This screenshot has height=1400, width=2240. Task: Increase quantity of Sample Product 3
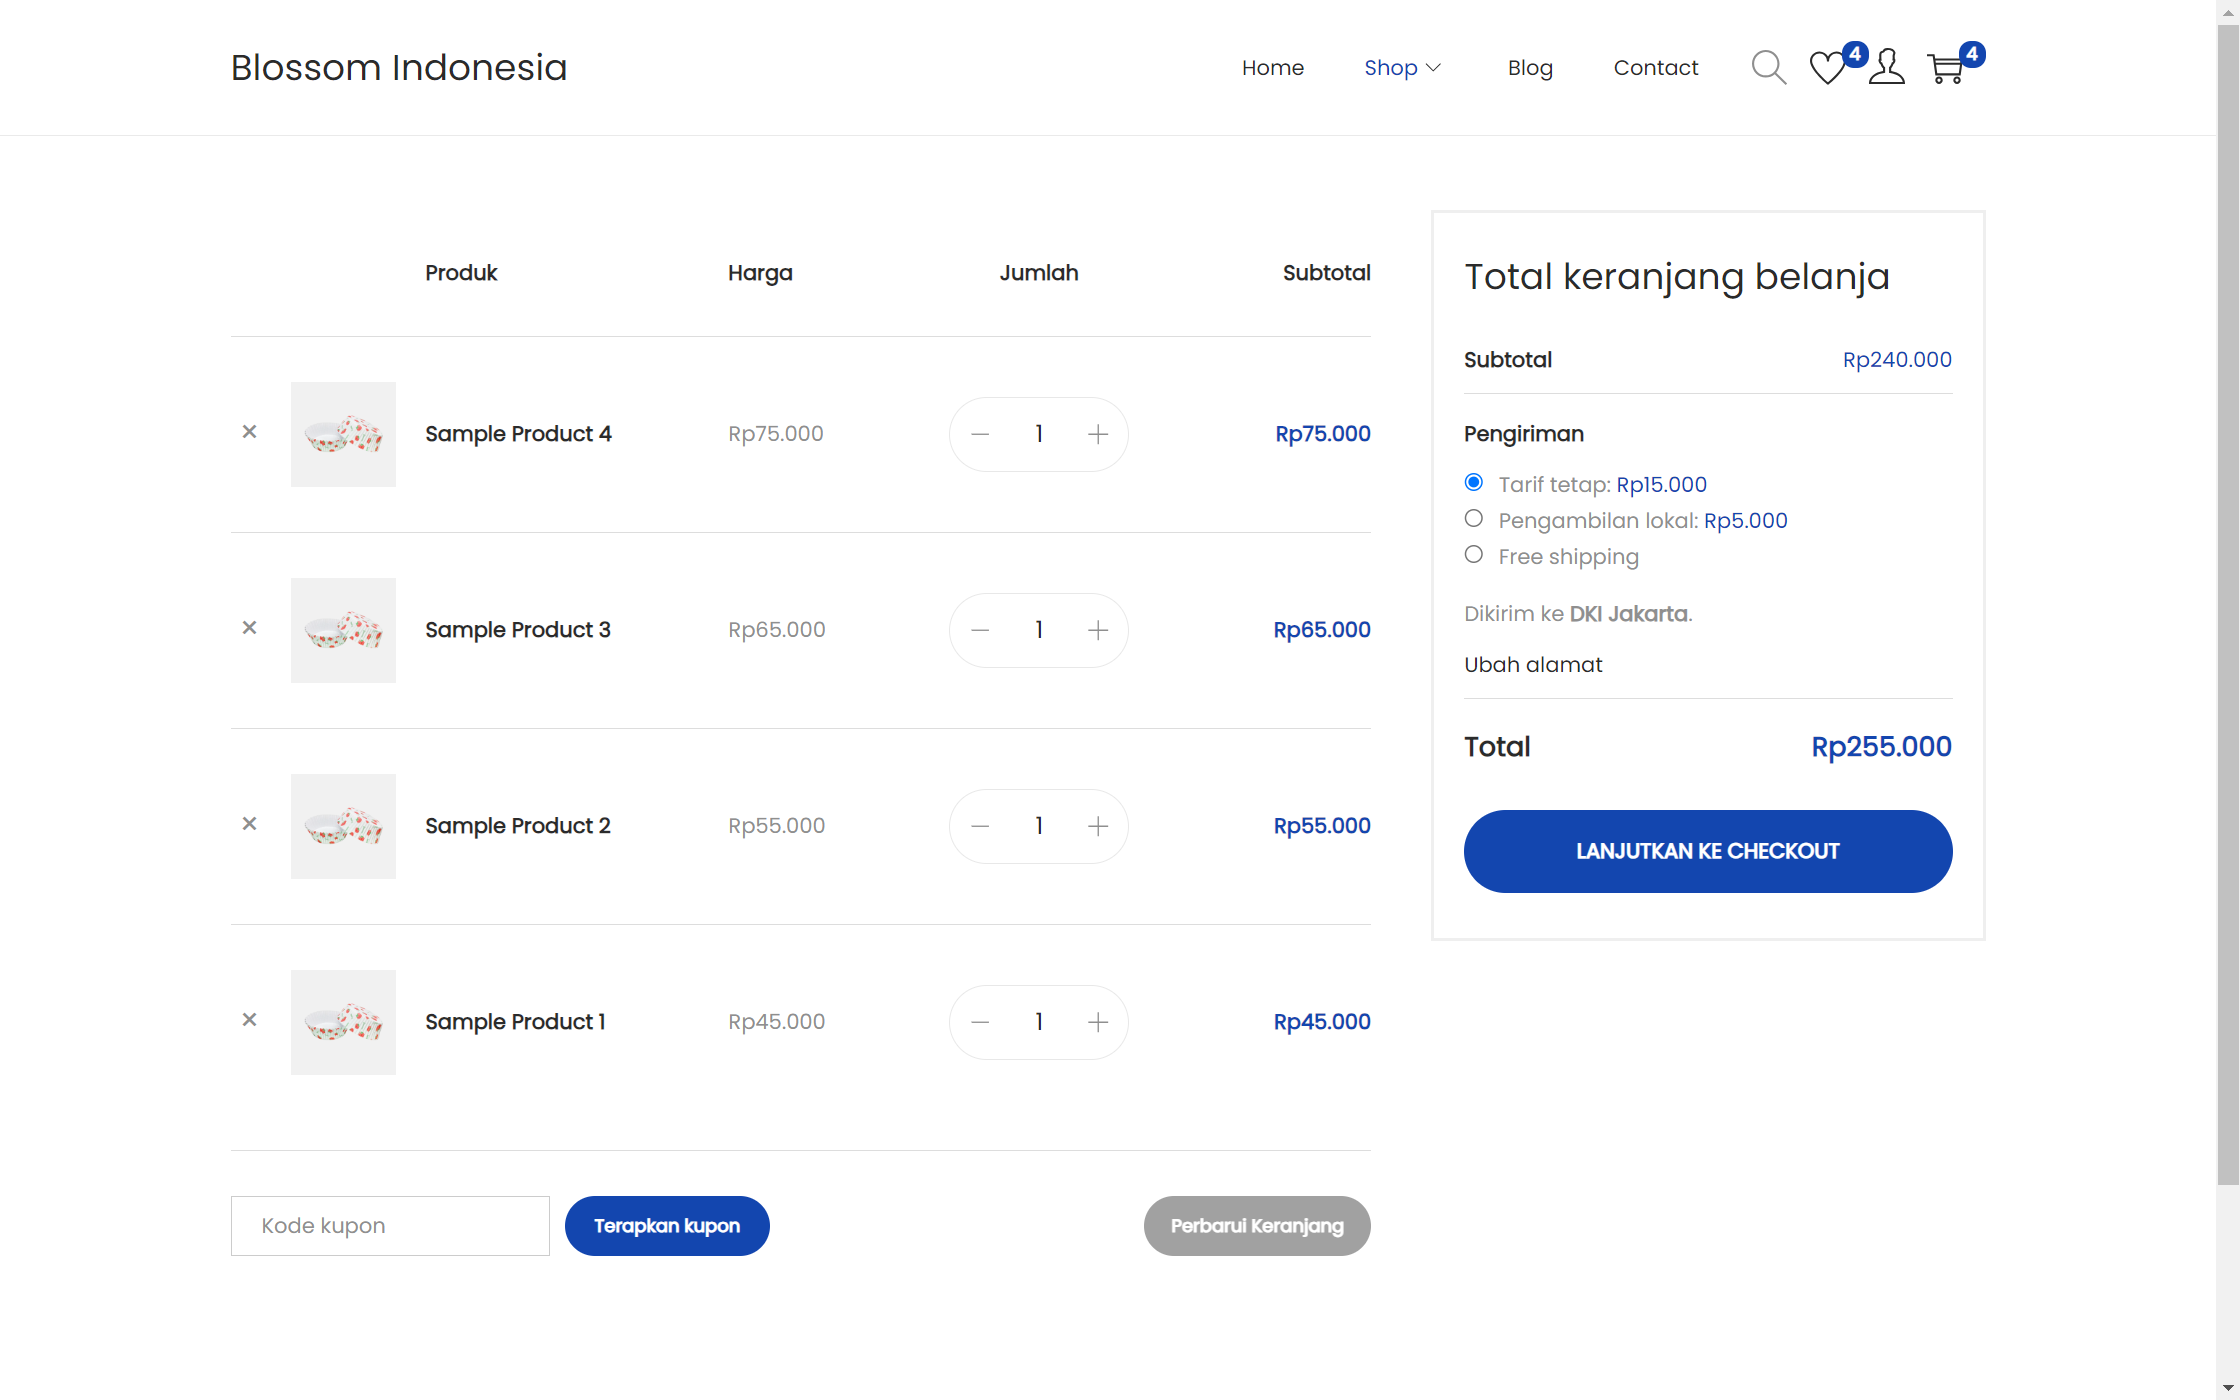1098,630
